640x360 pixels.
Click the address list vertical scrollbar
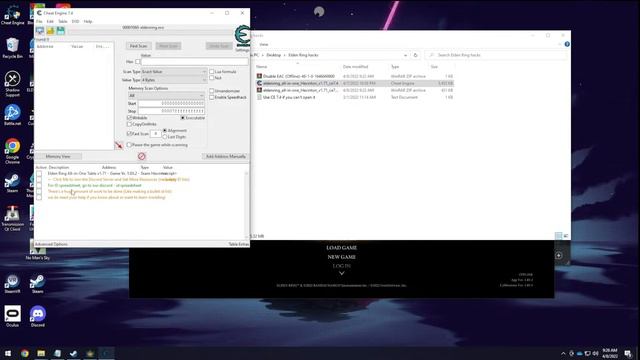(x=246, y=204)
